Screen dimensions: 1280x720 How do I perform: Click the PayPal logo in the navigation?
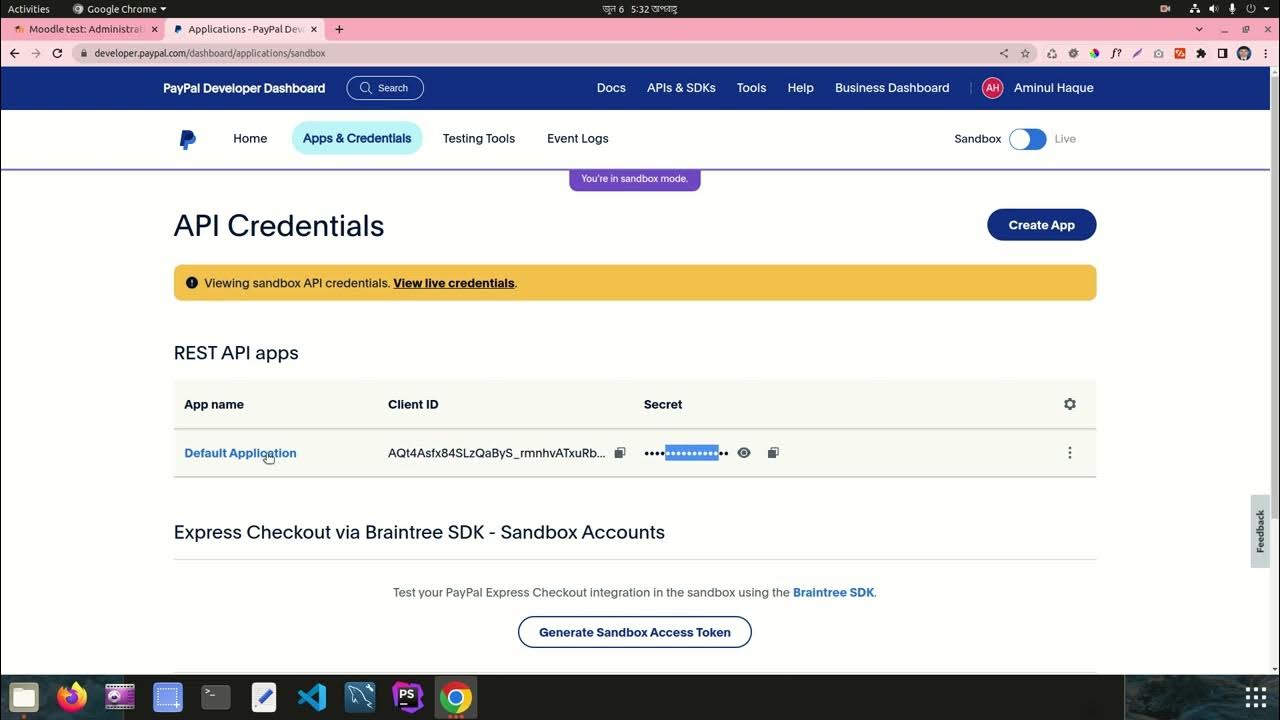tap(187, 139)
